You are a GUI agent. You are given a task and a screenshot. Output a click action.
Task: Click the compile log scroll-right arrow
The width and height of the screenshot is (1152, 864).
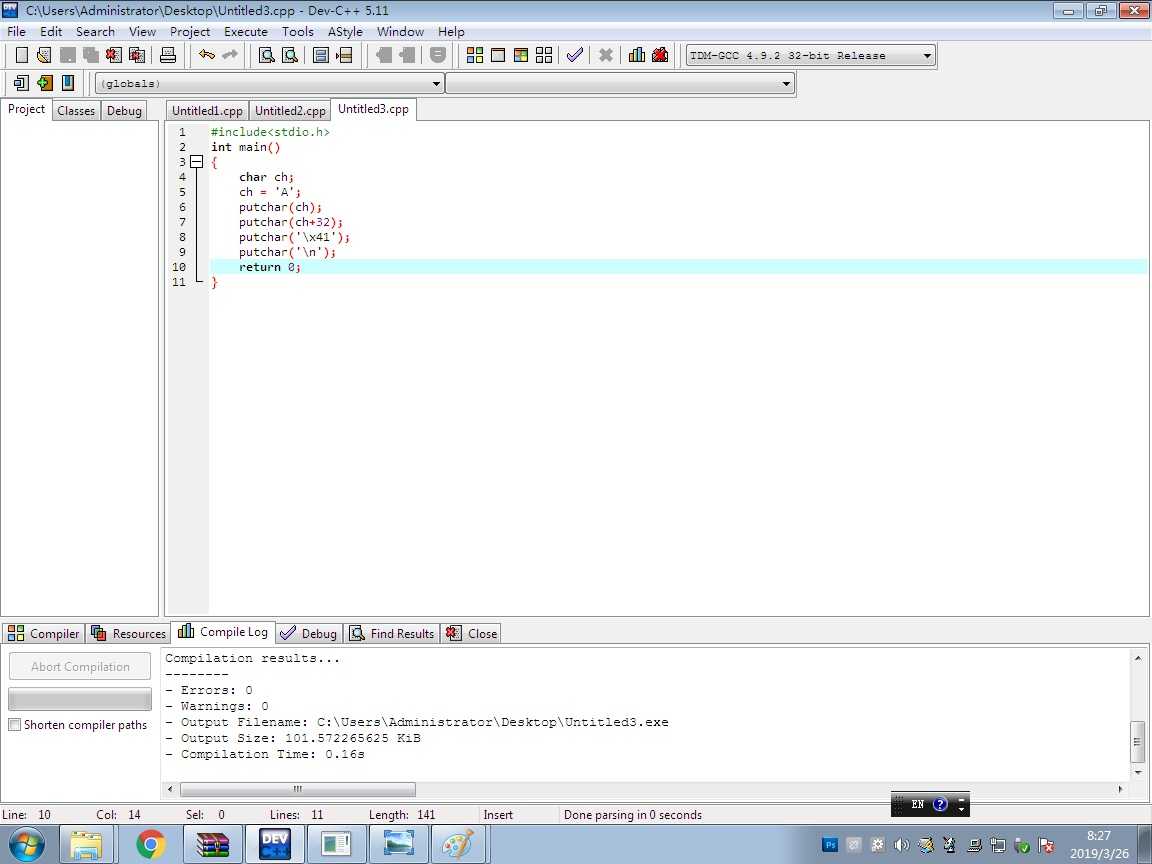click(1120, 789)
